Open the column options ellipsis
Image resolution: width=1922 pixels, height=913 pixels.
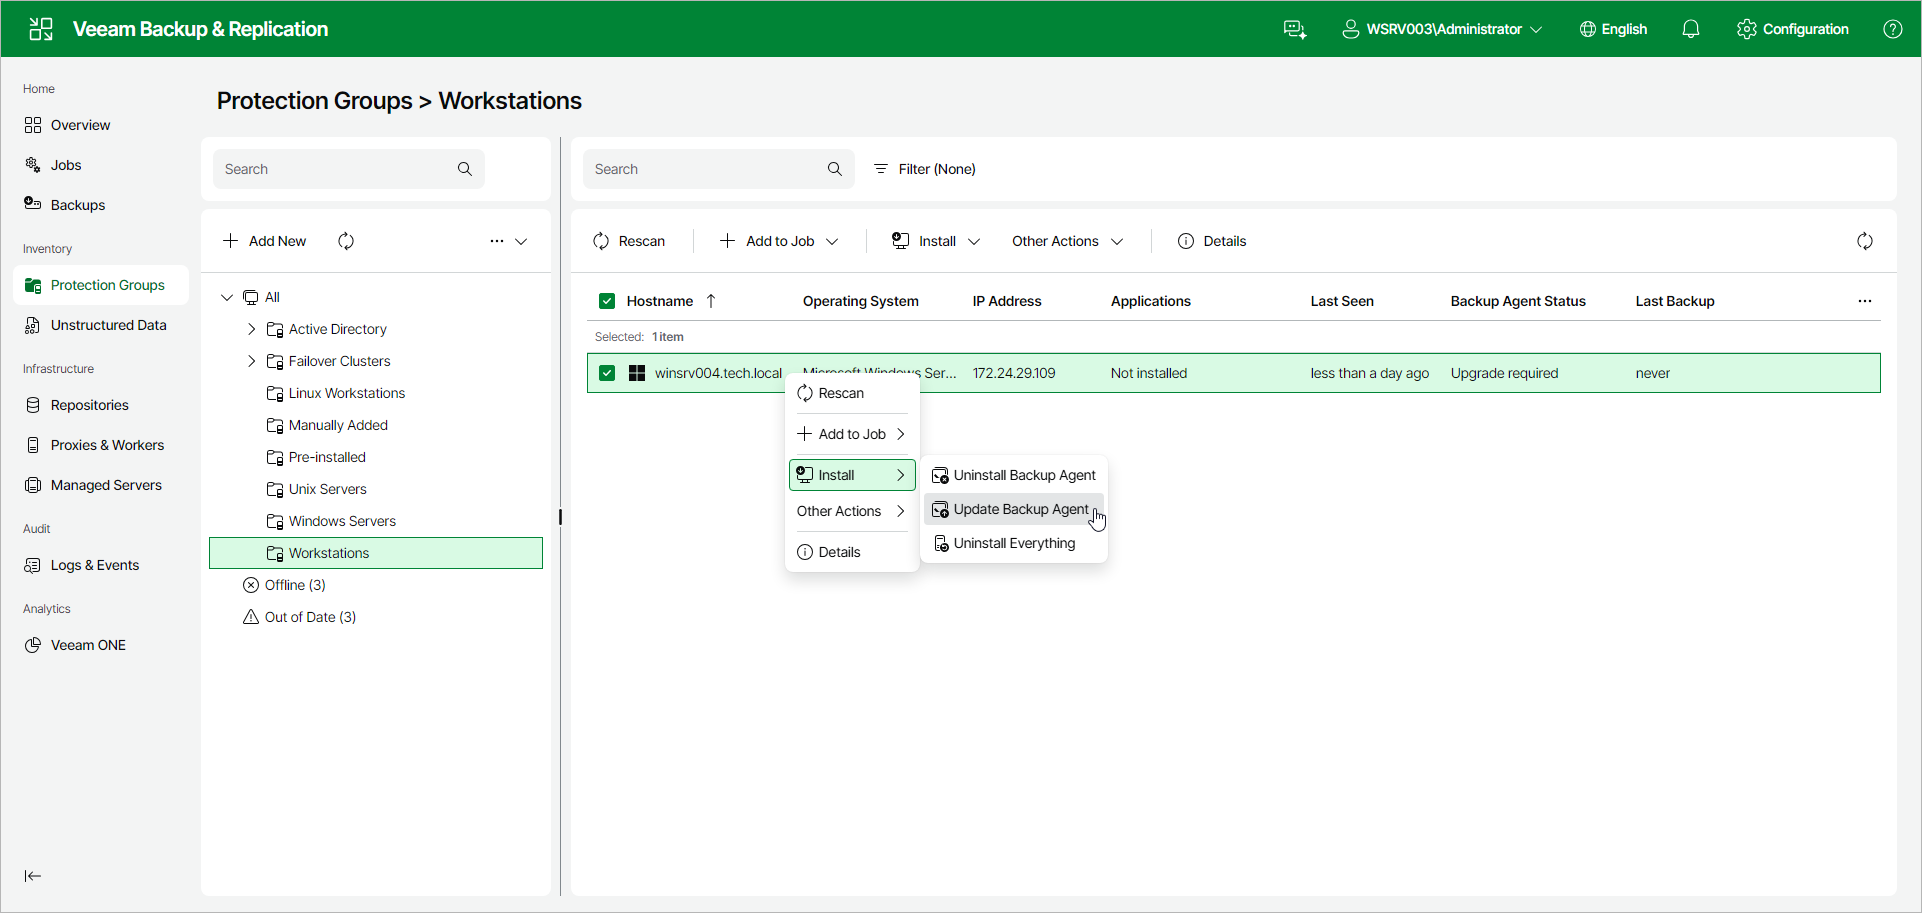[1865, 301]
